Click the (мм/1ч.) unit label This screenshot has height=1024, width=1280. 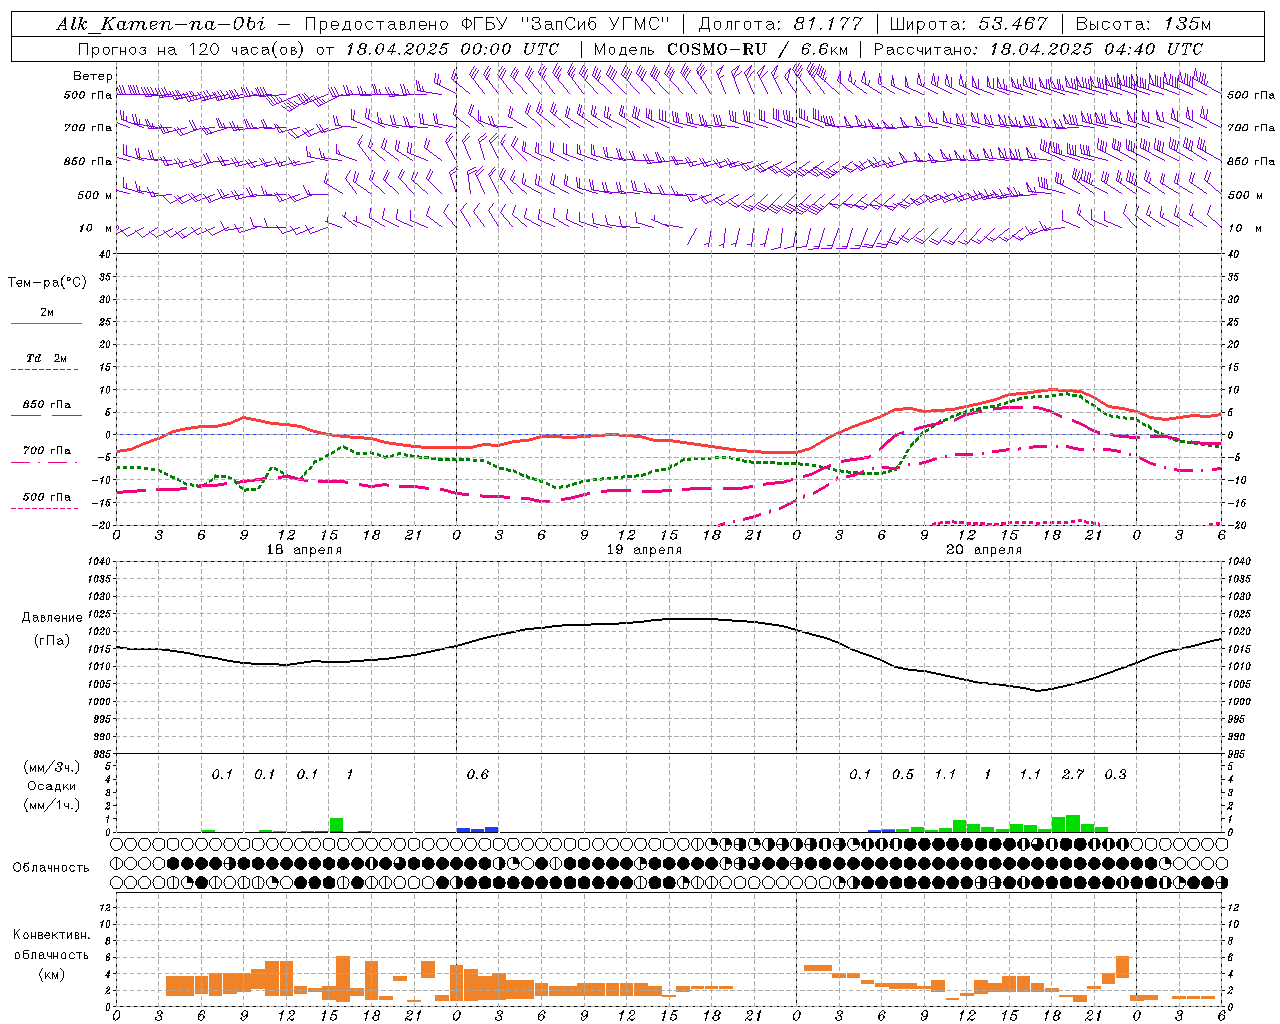[52, 805]
